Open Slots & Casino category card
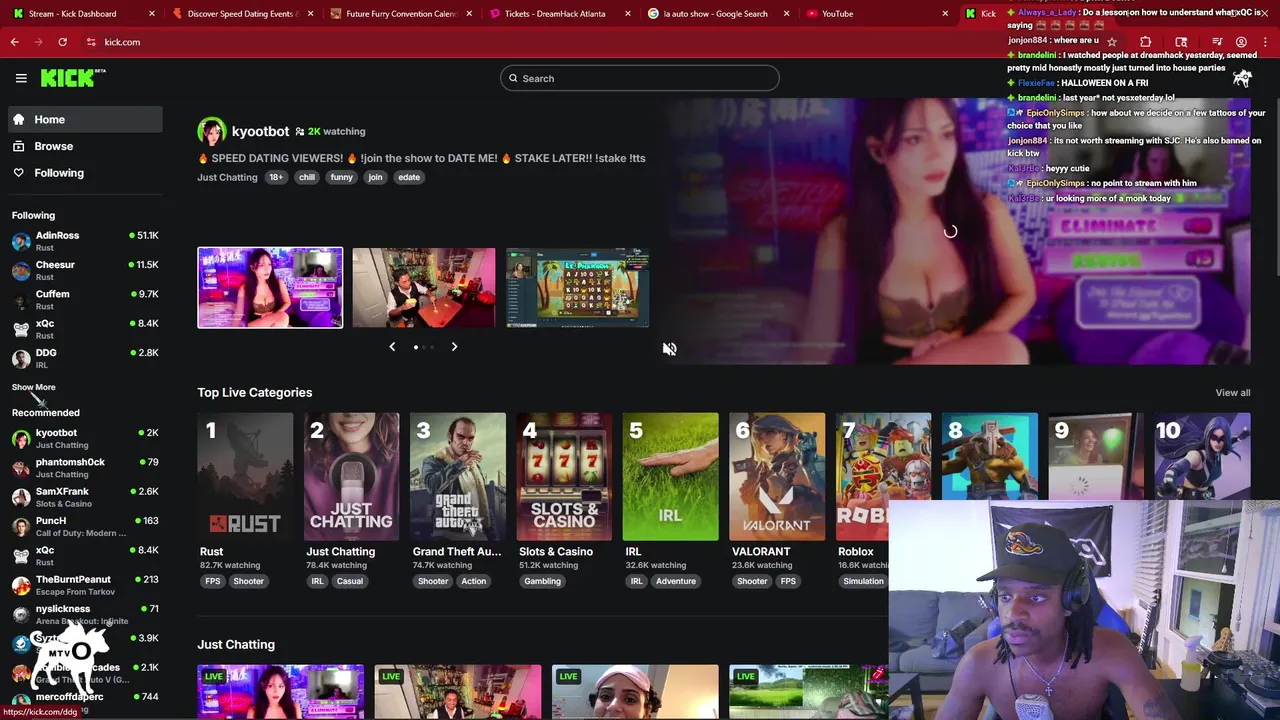Image resolution: width=1280 pixels, height=720 pixels. (564, 477)
